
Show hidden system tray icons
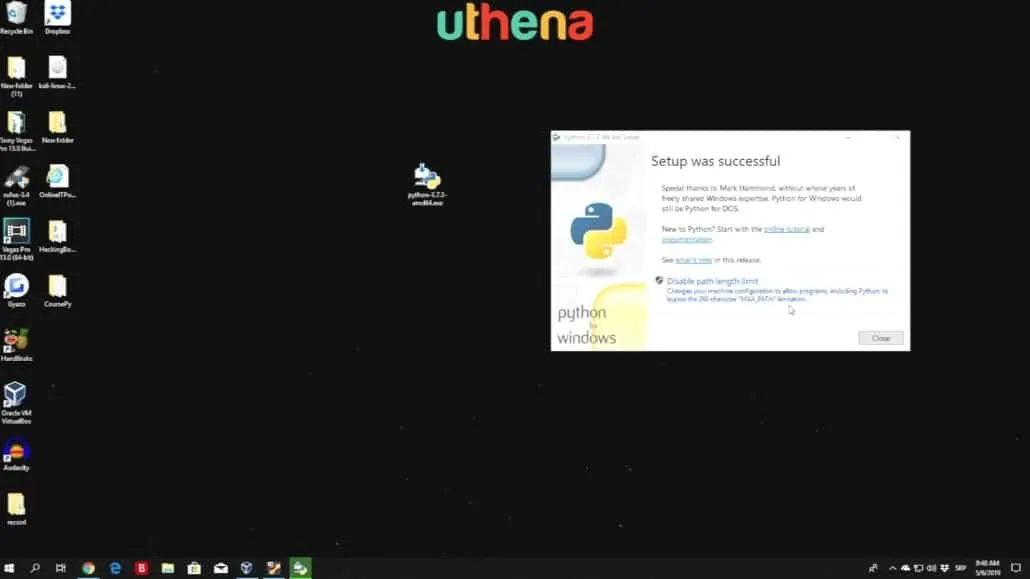point(892,568)
